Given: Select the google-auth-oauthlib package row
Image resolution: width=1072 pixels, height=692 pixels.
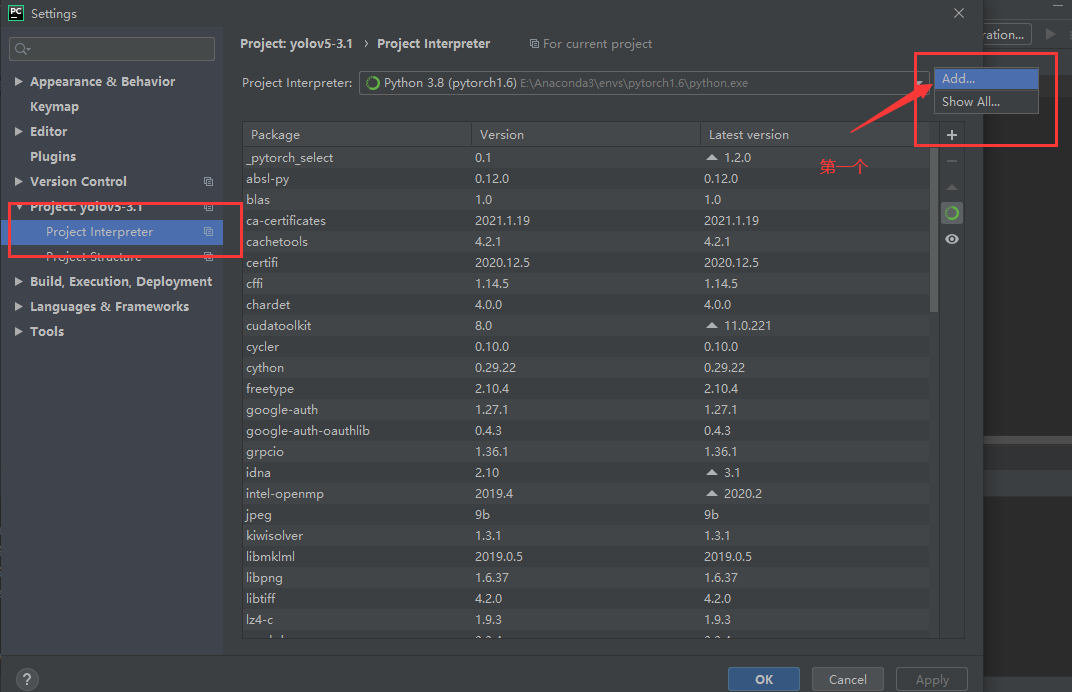Looking at the screenshot, I should pyautogui.click(x=586, y=431).
